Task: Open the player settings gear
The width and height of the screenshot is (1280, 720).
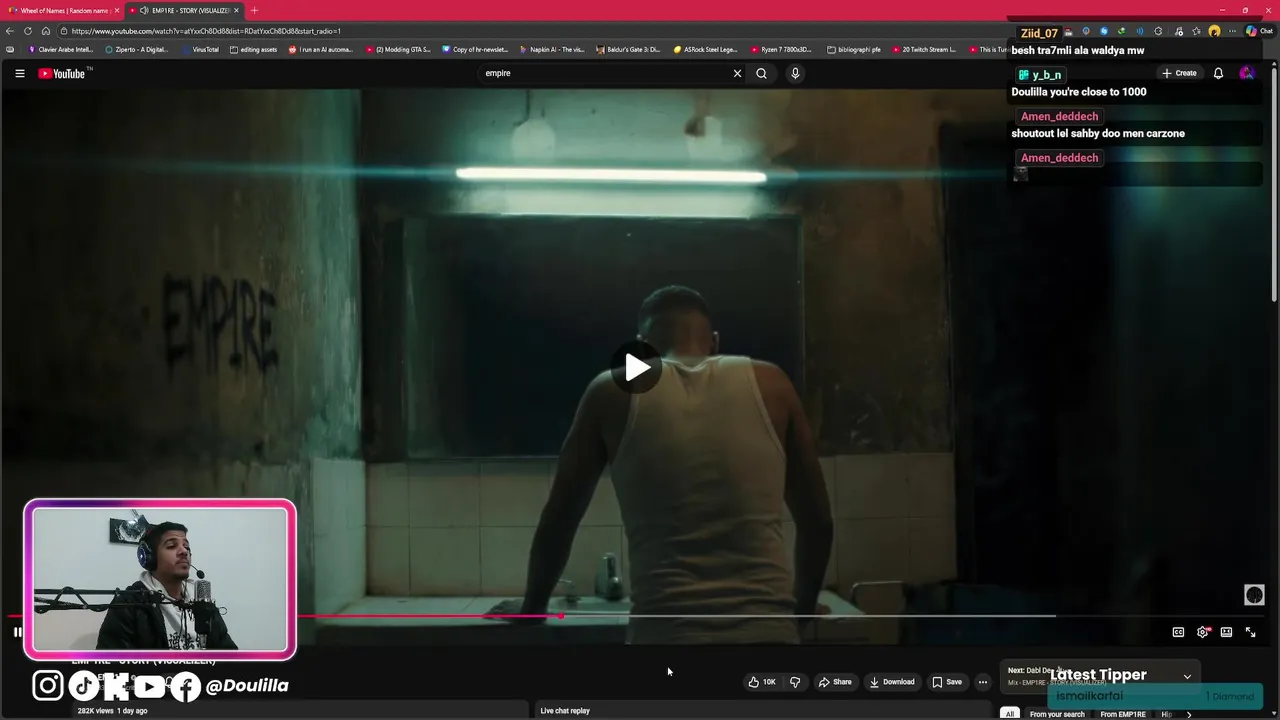Action: pyautogui.click(x=1203, y=632)
